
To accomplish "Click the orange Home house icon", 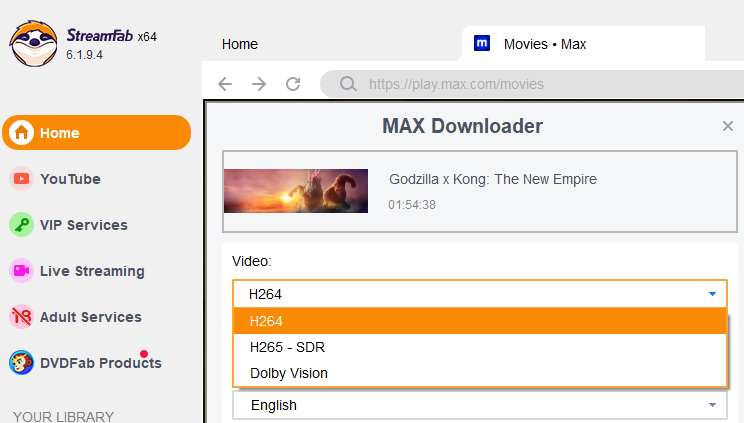I will (x=21, y=132).
